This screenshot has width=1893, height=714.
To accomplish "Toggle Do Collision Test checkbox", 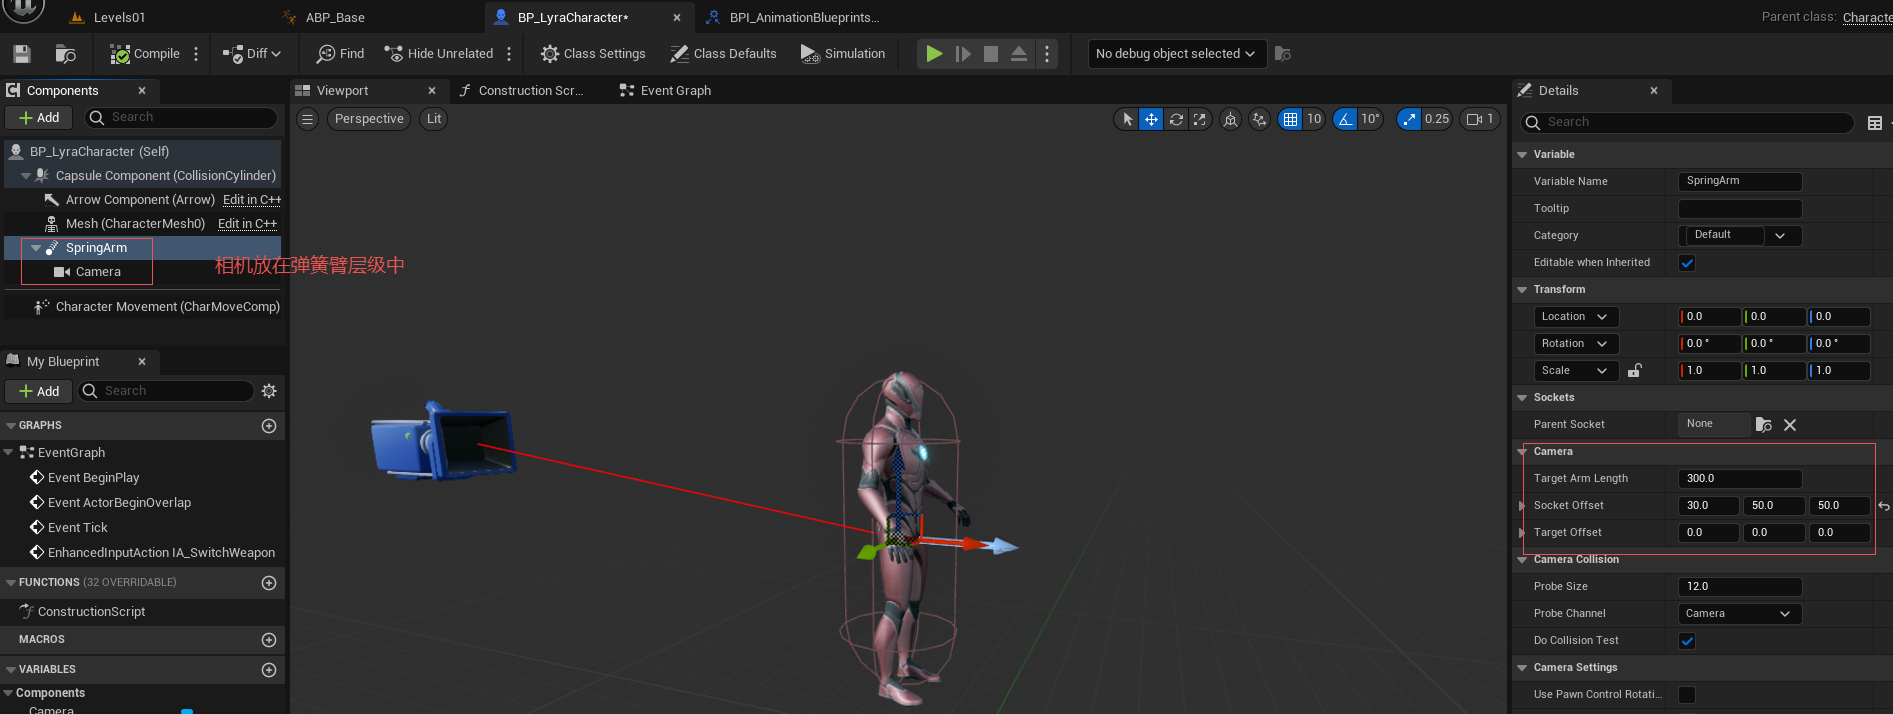I will click(1687, 641).
